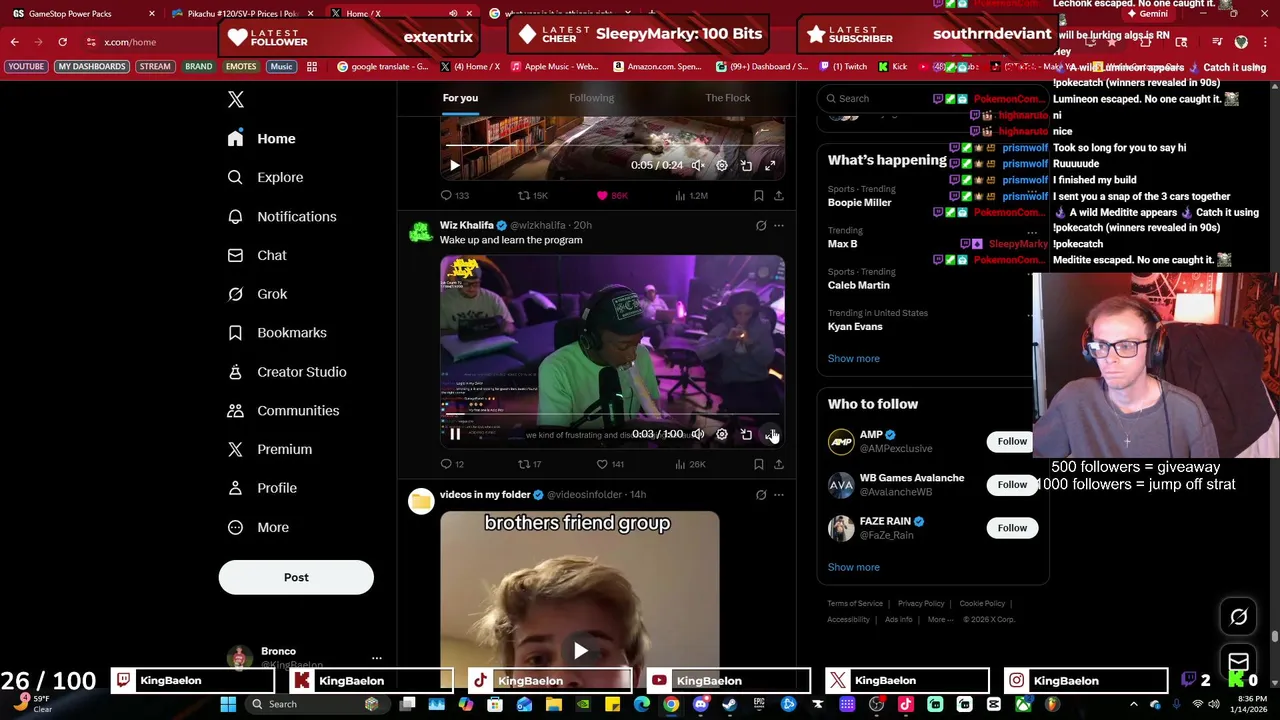
Task: Expand the More menu in sidebar
Action: [x=258, y=527]
